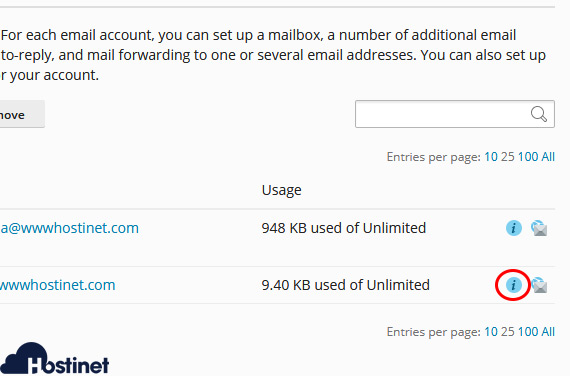Open the a@wwwhostinet.com email address link
Image resolution: width=570 pixels, height=376 pixels.
click(69, 228)
